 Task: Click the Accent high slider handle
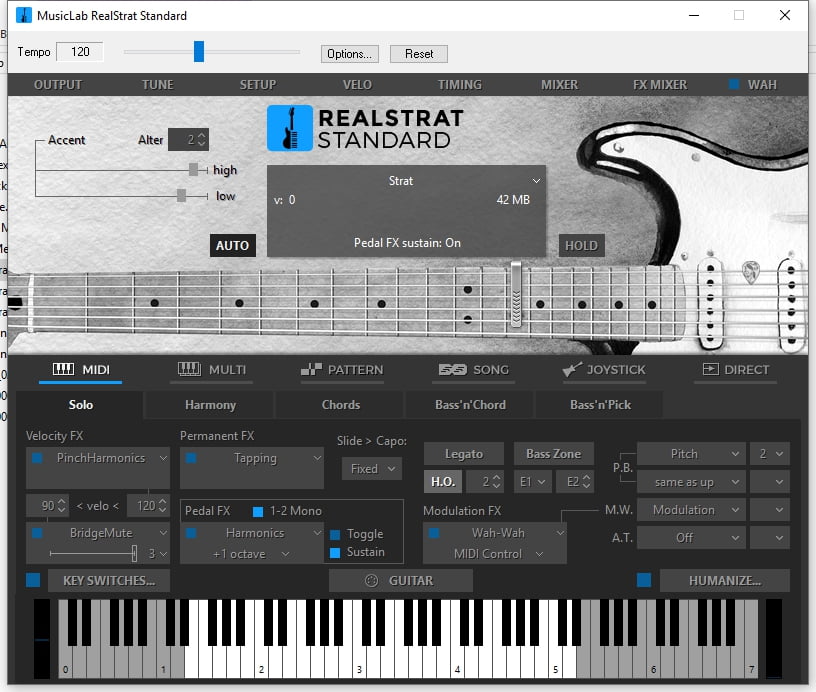(193, 169)
